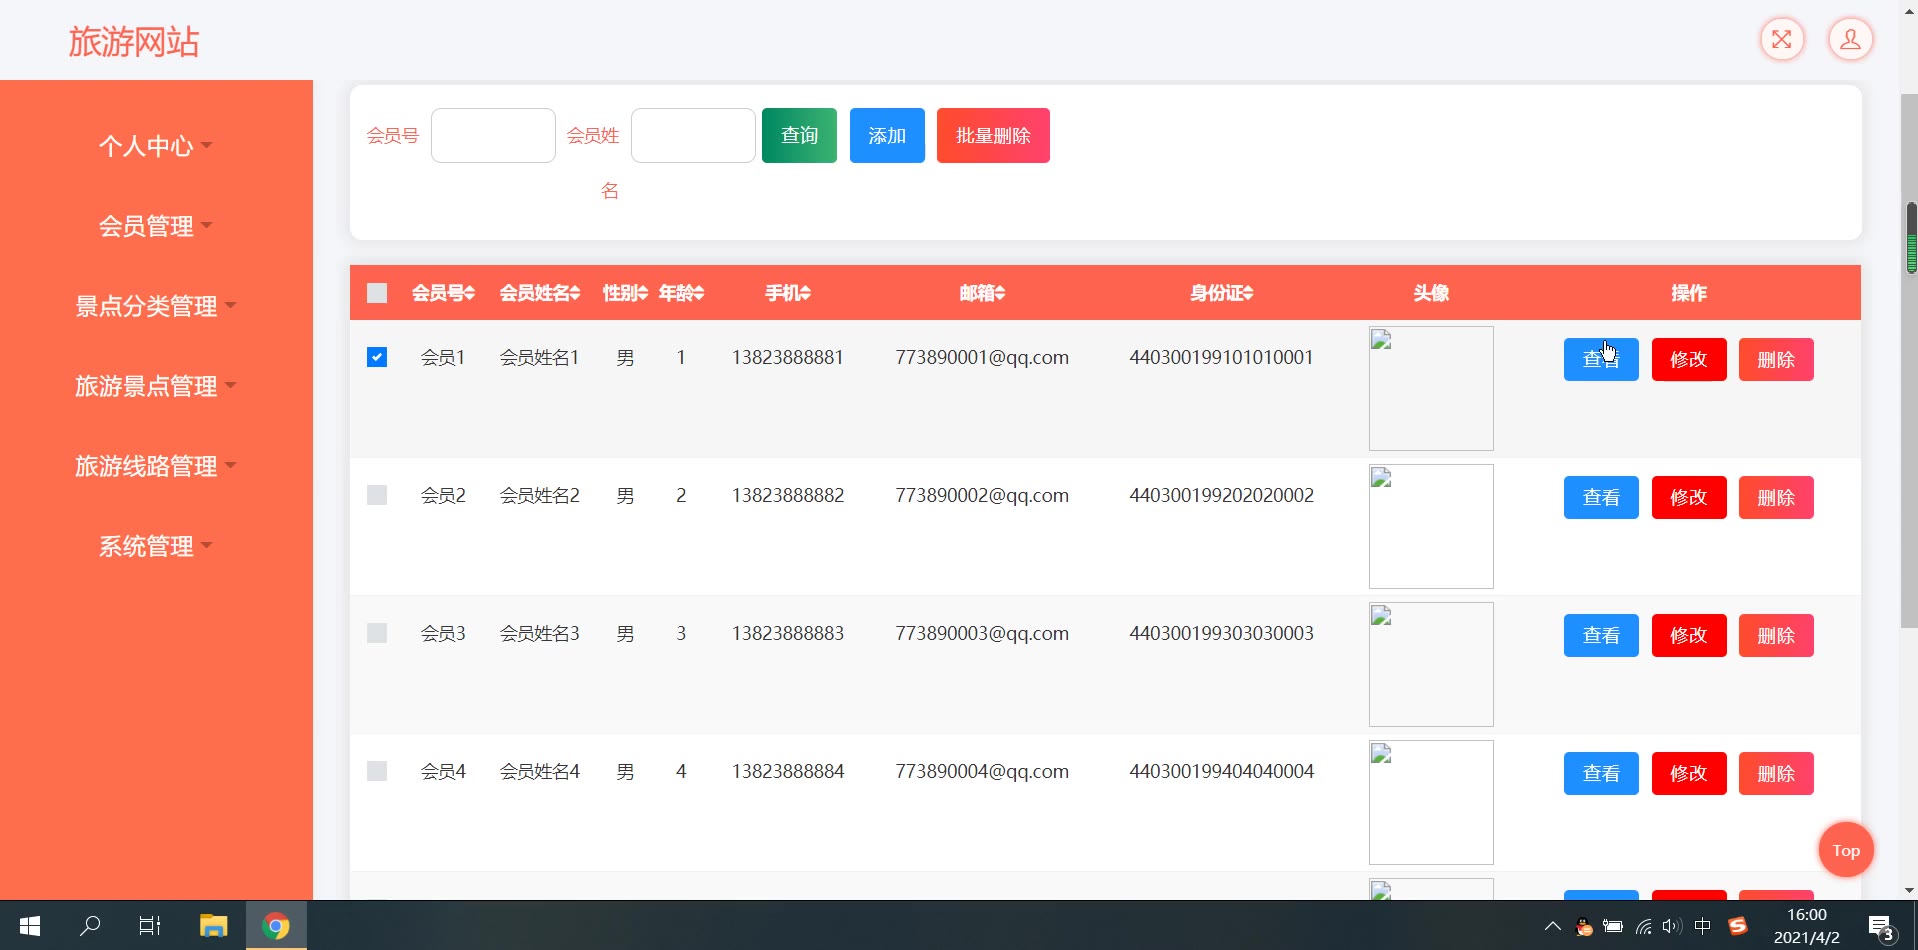Switch to Chrome in taskbar
The width and height of the screenshot is (1918, 950).
coord(276,926)
